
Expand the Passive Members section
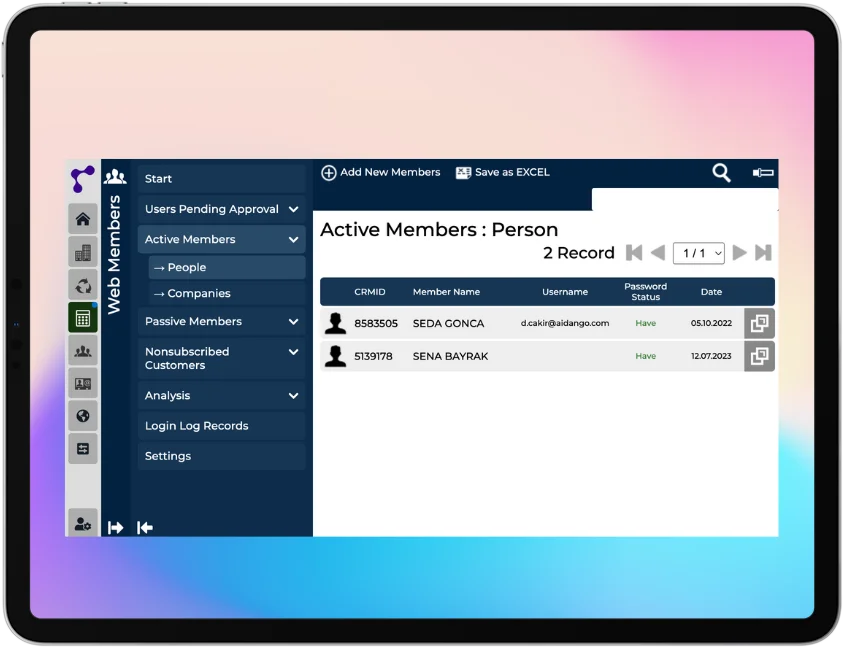click(293, 321)
